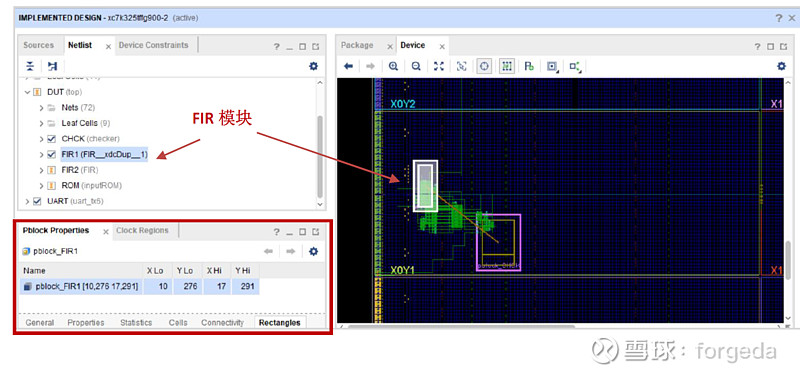Switch to the Device Constraints tab
This screenshot has width=800, height=375.
(154, 45)
